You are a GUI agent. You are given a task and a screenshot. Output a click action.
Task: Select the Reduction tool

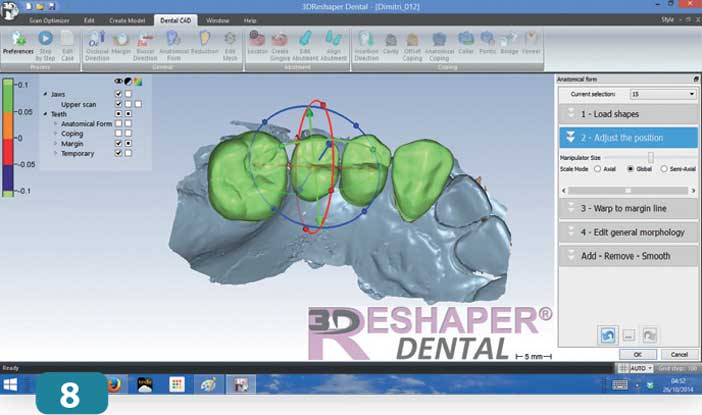tap(204, 43)
